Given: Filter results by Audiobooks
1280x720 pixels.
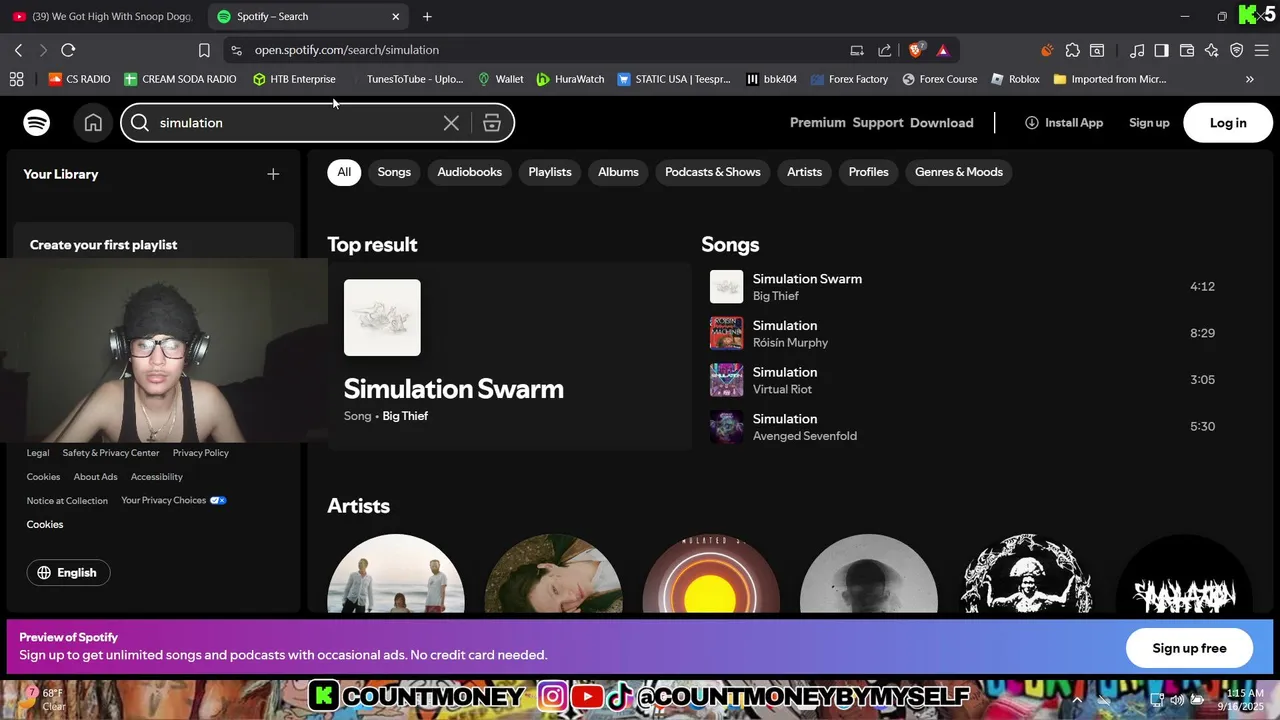Looking at the screenshot, I should click(469, 172).
